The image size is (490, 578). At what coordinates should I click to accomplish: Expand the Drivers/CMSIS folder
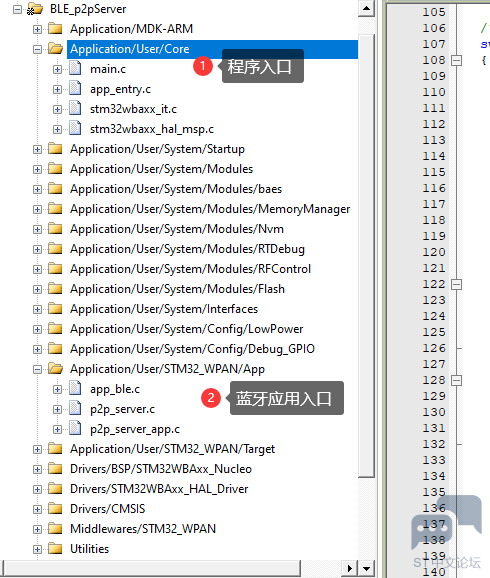coord(37,509)
